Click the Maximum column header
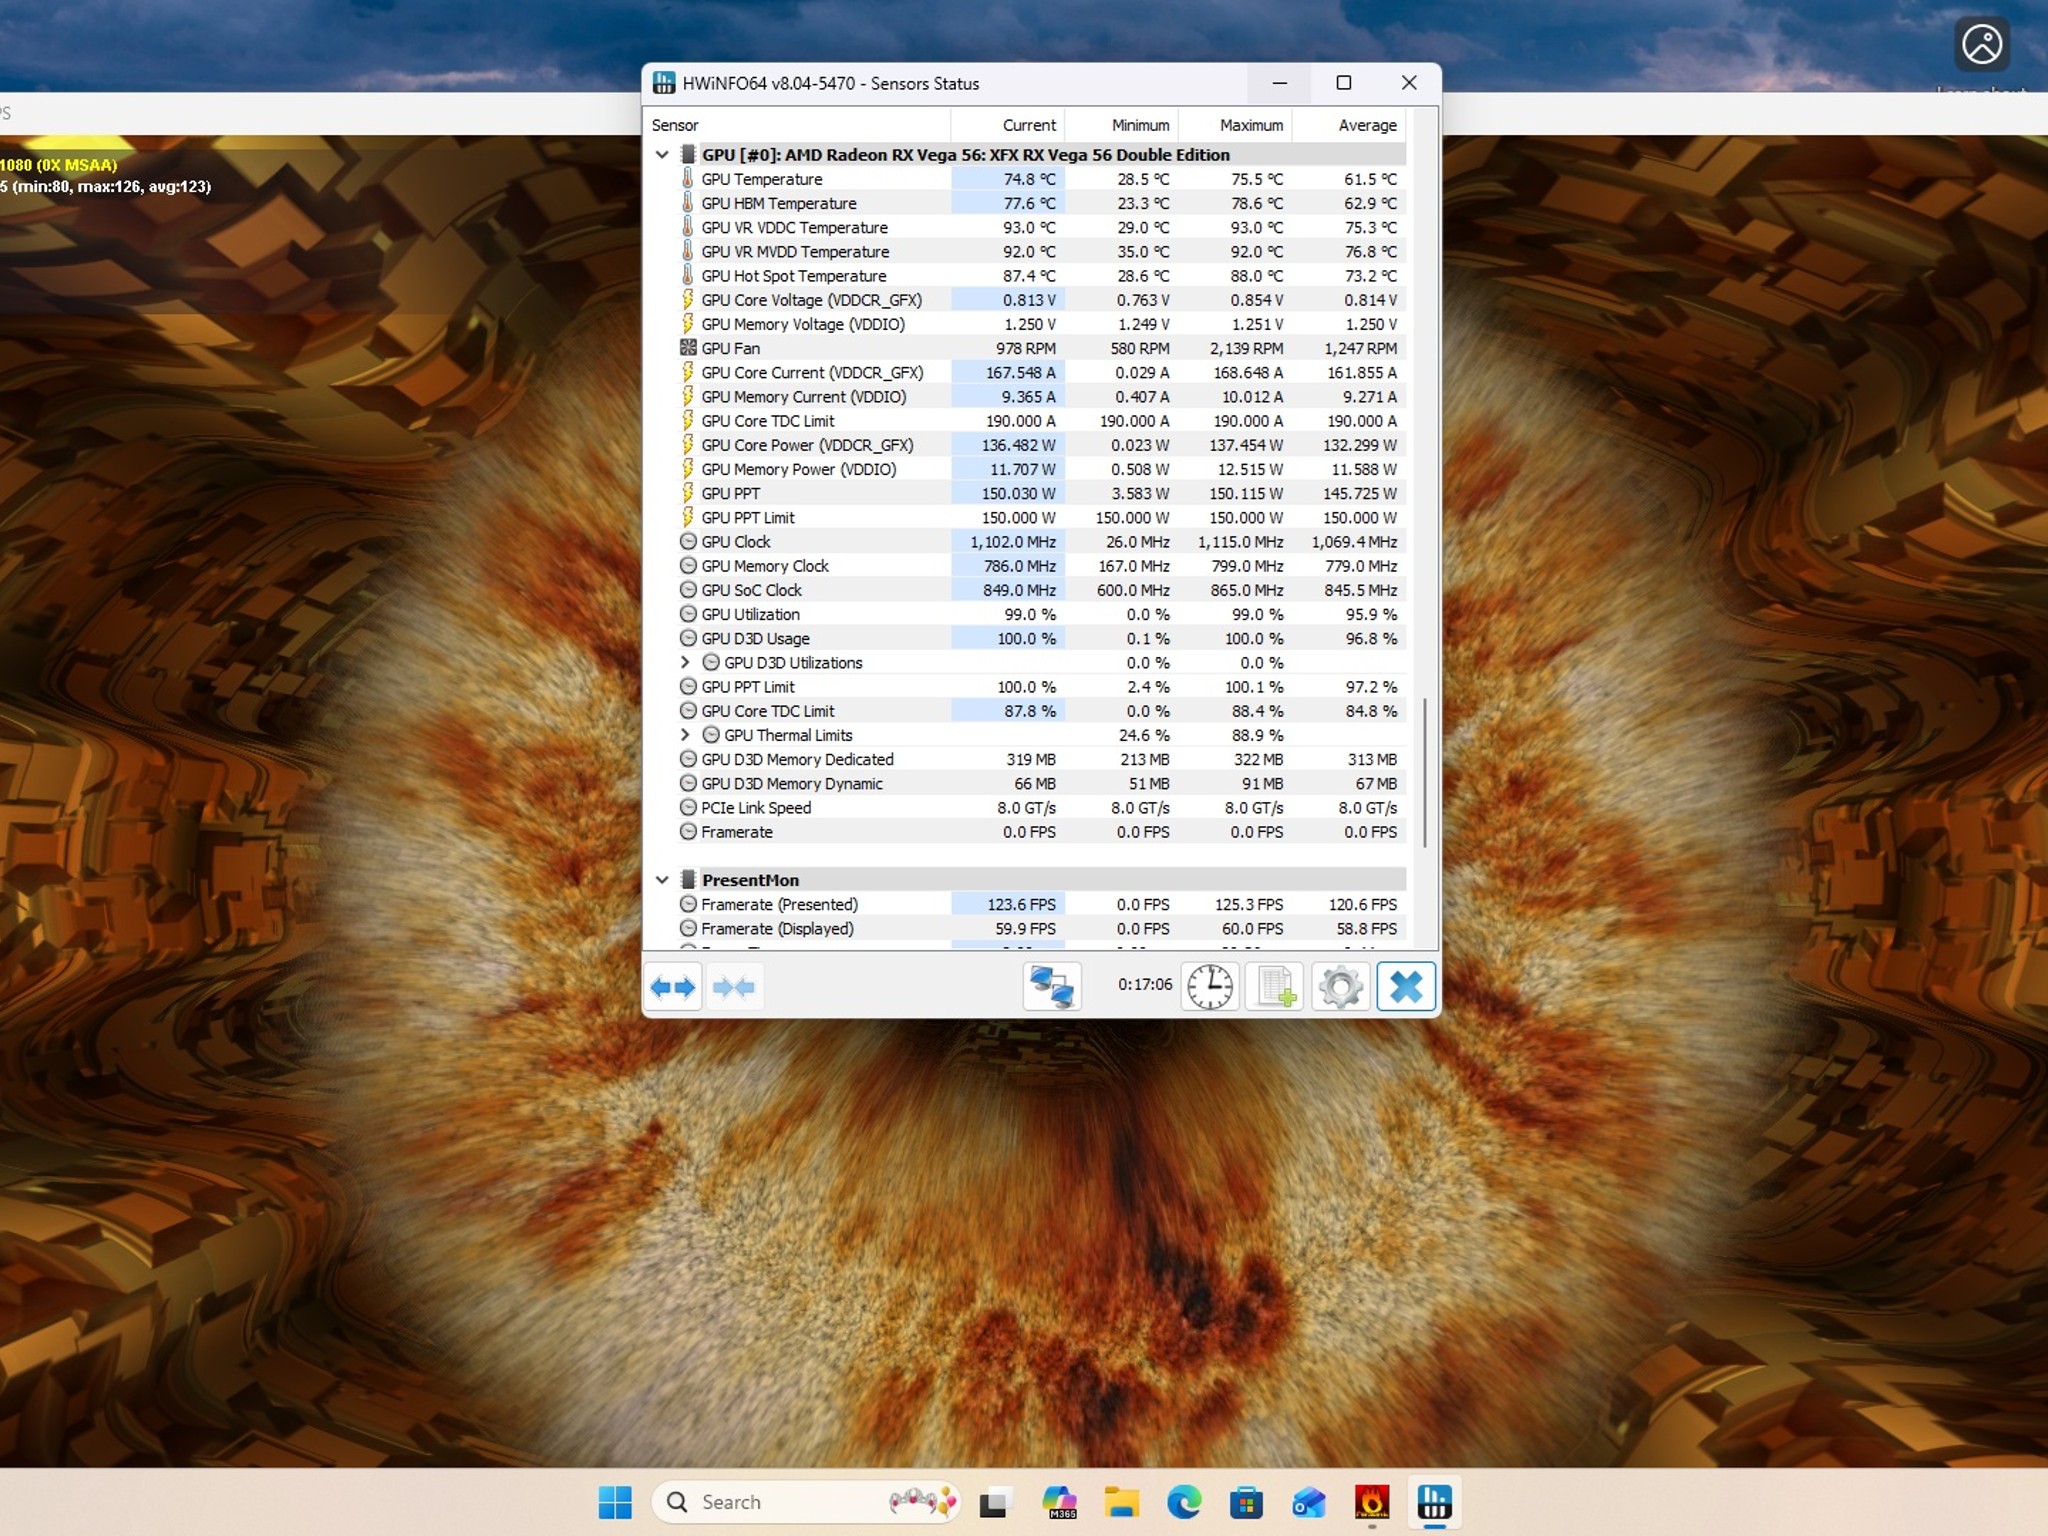Viewport: 2048px width, 1536px height. (x=1236, y=125)
